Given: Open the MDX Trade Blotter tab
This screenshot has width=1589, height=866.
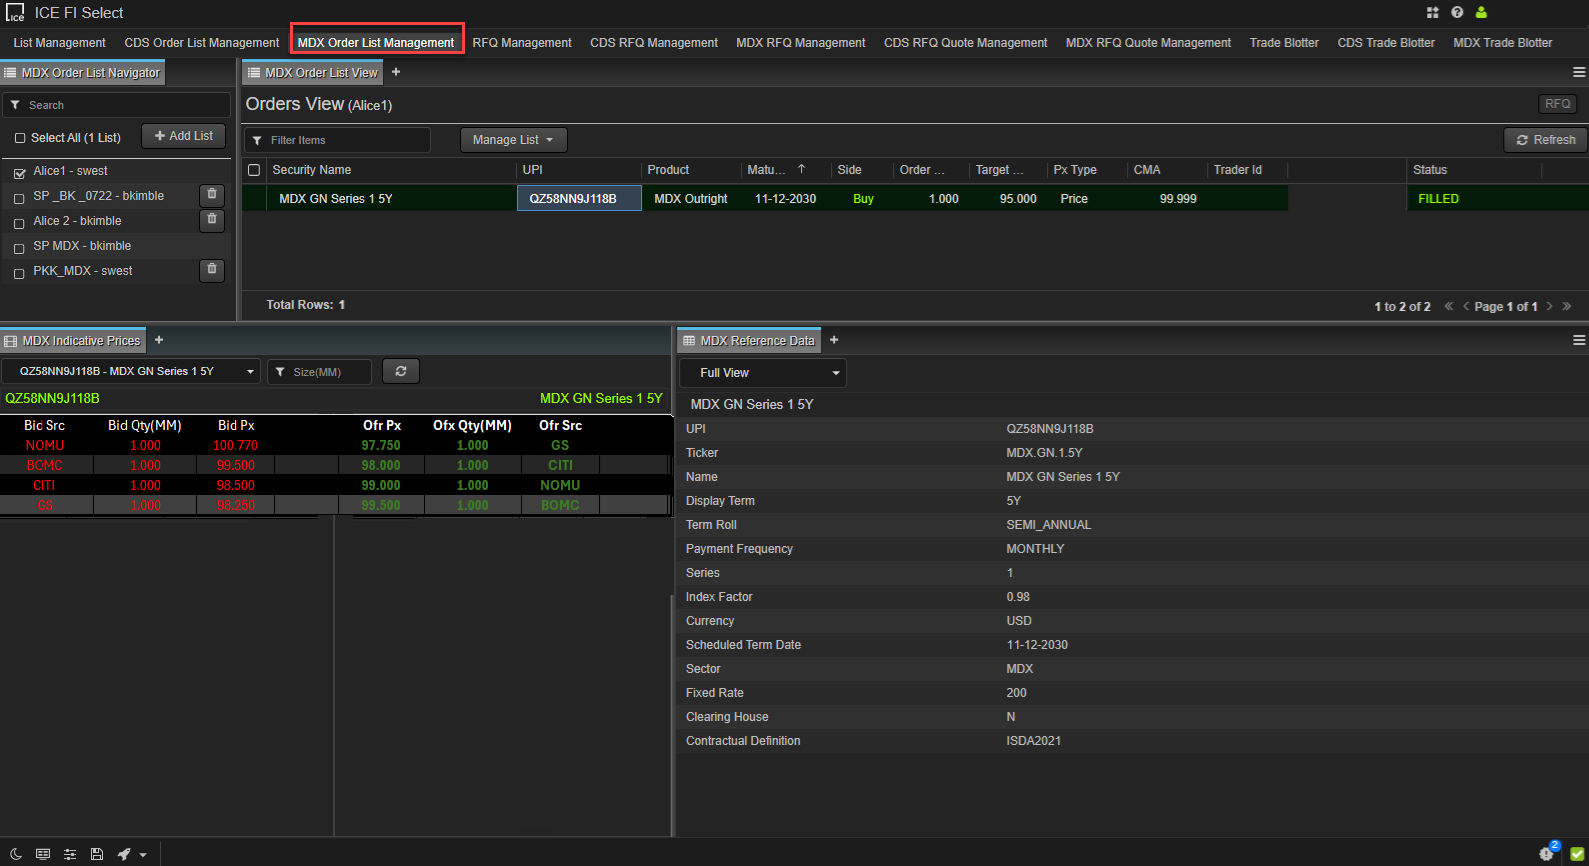Looking at the screenshot, I should point(1503,43).
